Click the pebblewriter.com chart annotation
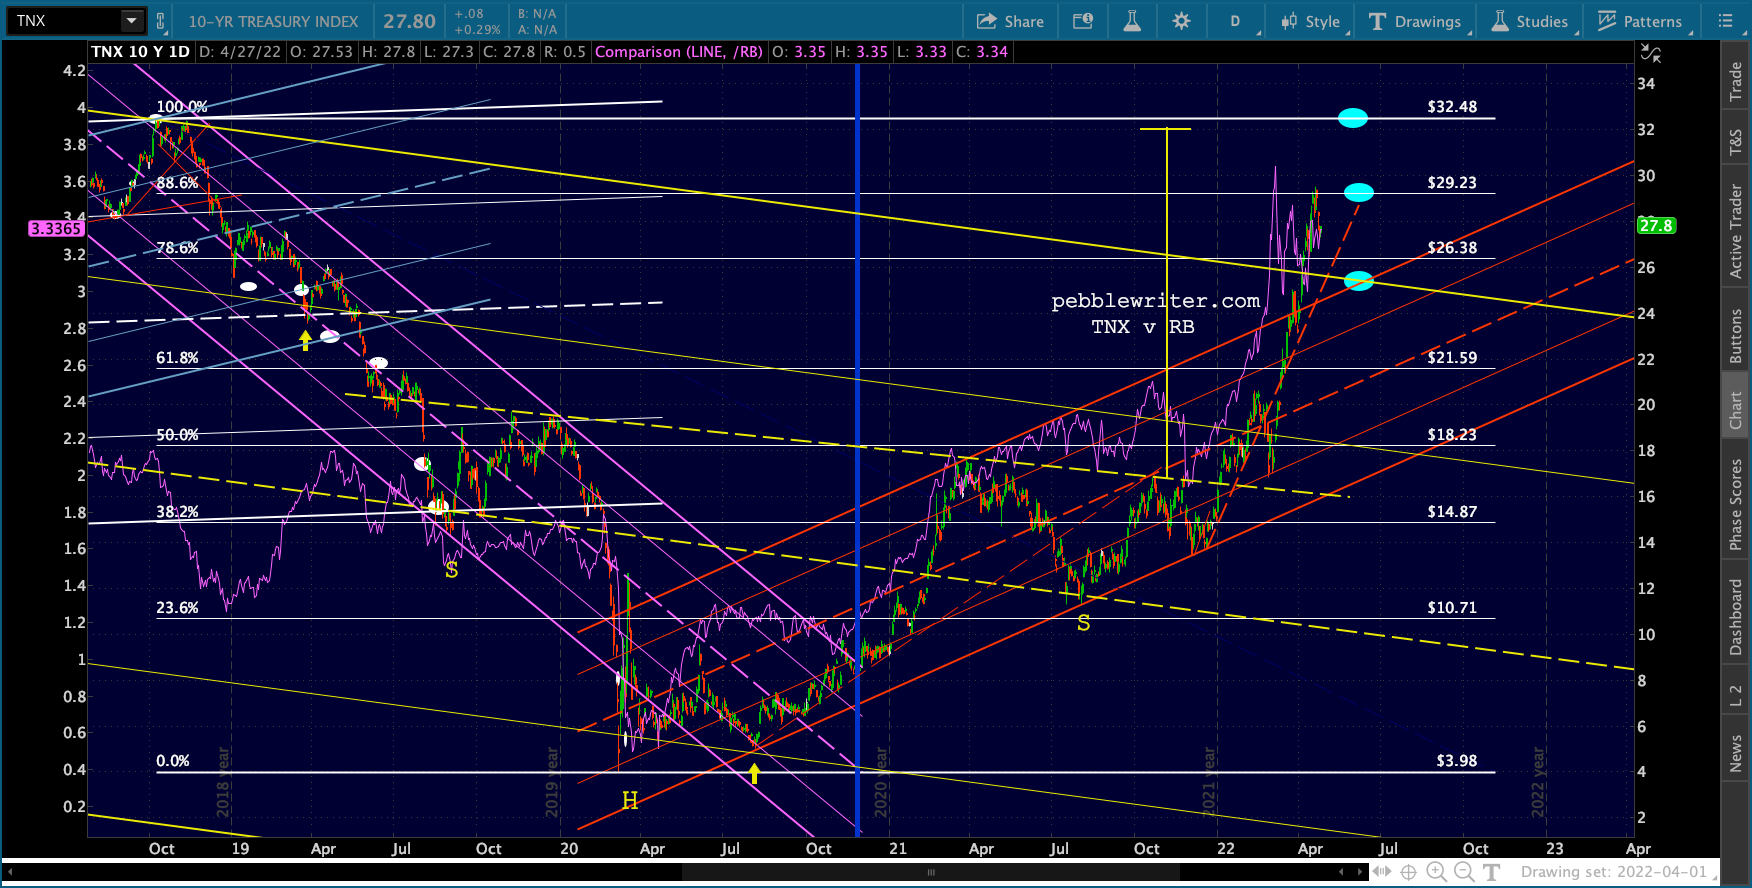Screen dimensions: 1752x888 click(1155, 301)
